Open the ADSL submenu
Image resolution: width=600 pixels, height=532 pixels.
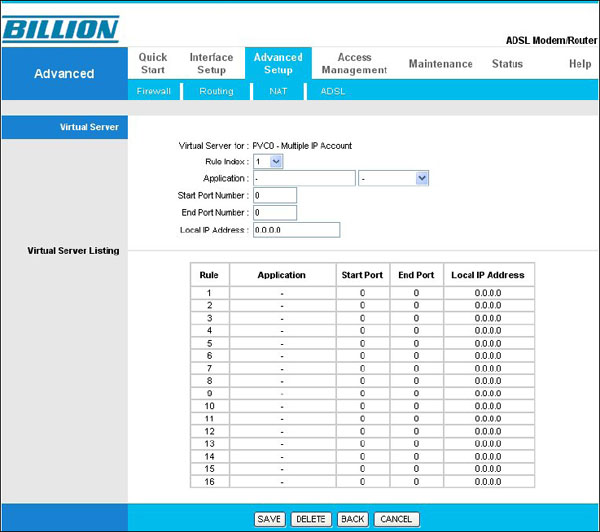[332, 91]
